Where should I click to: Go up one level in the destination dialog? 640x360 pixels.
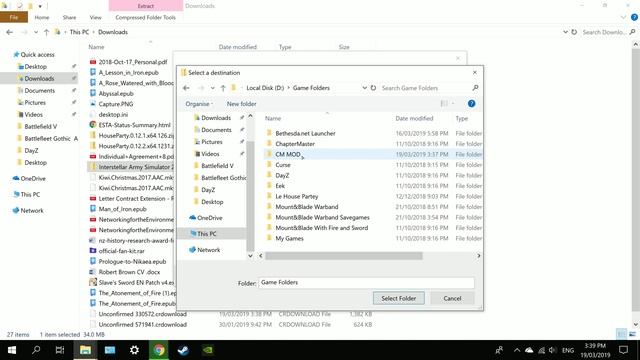coord(223,88)
